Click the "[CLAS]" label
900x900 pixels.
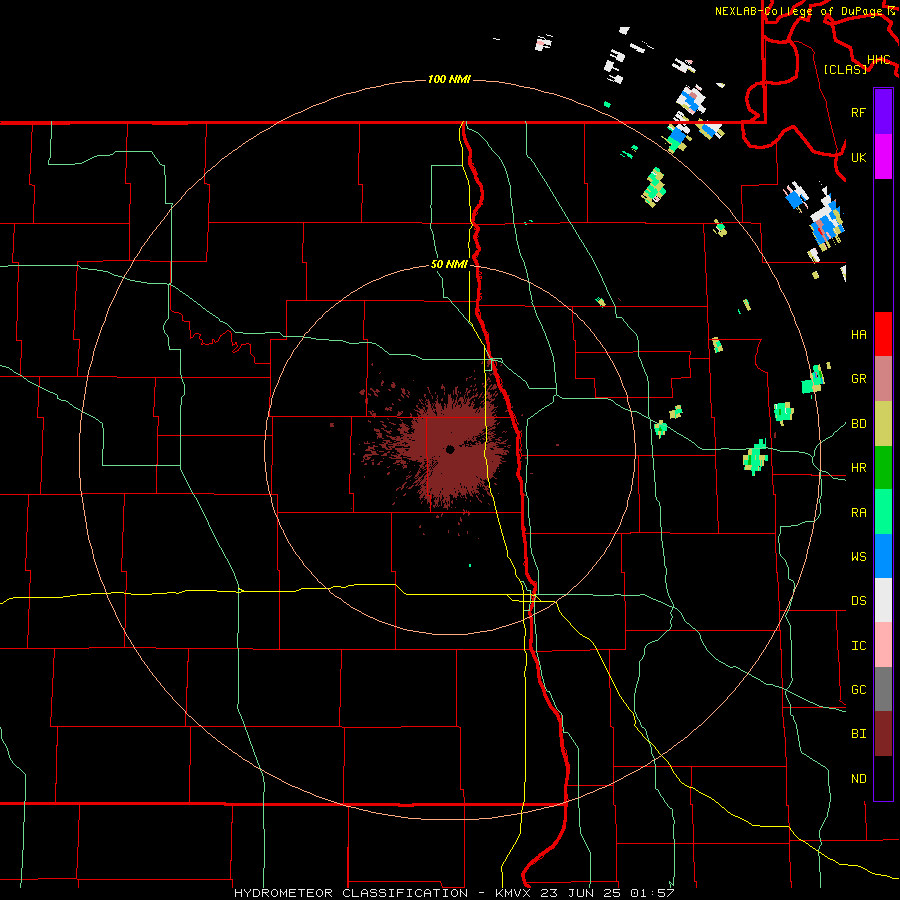tap(845, 69)
